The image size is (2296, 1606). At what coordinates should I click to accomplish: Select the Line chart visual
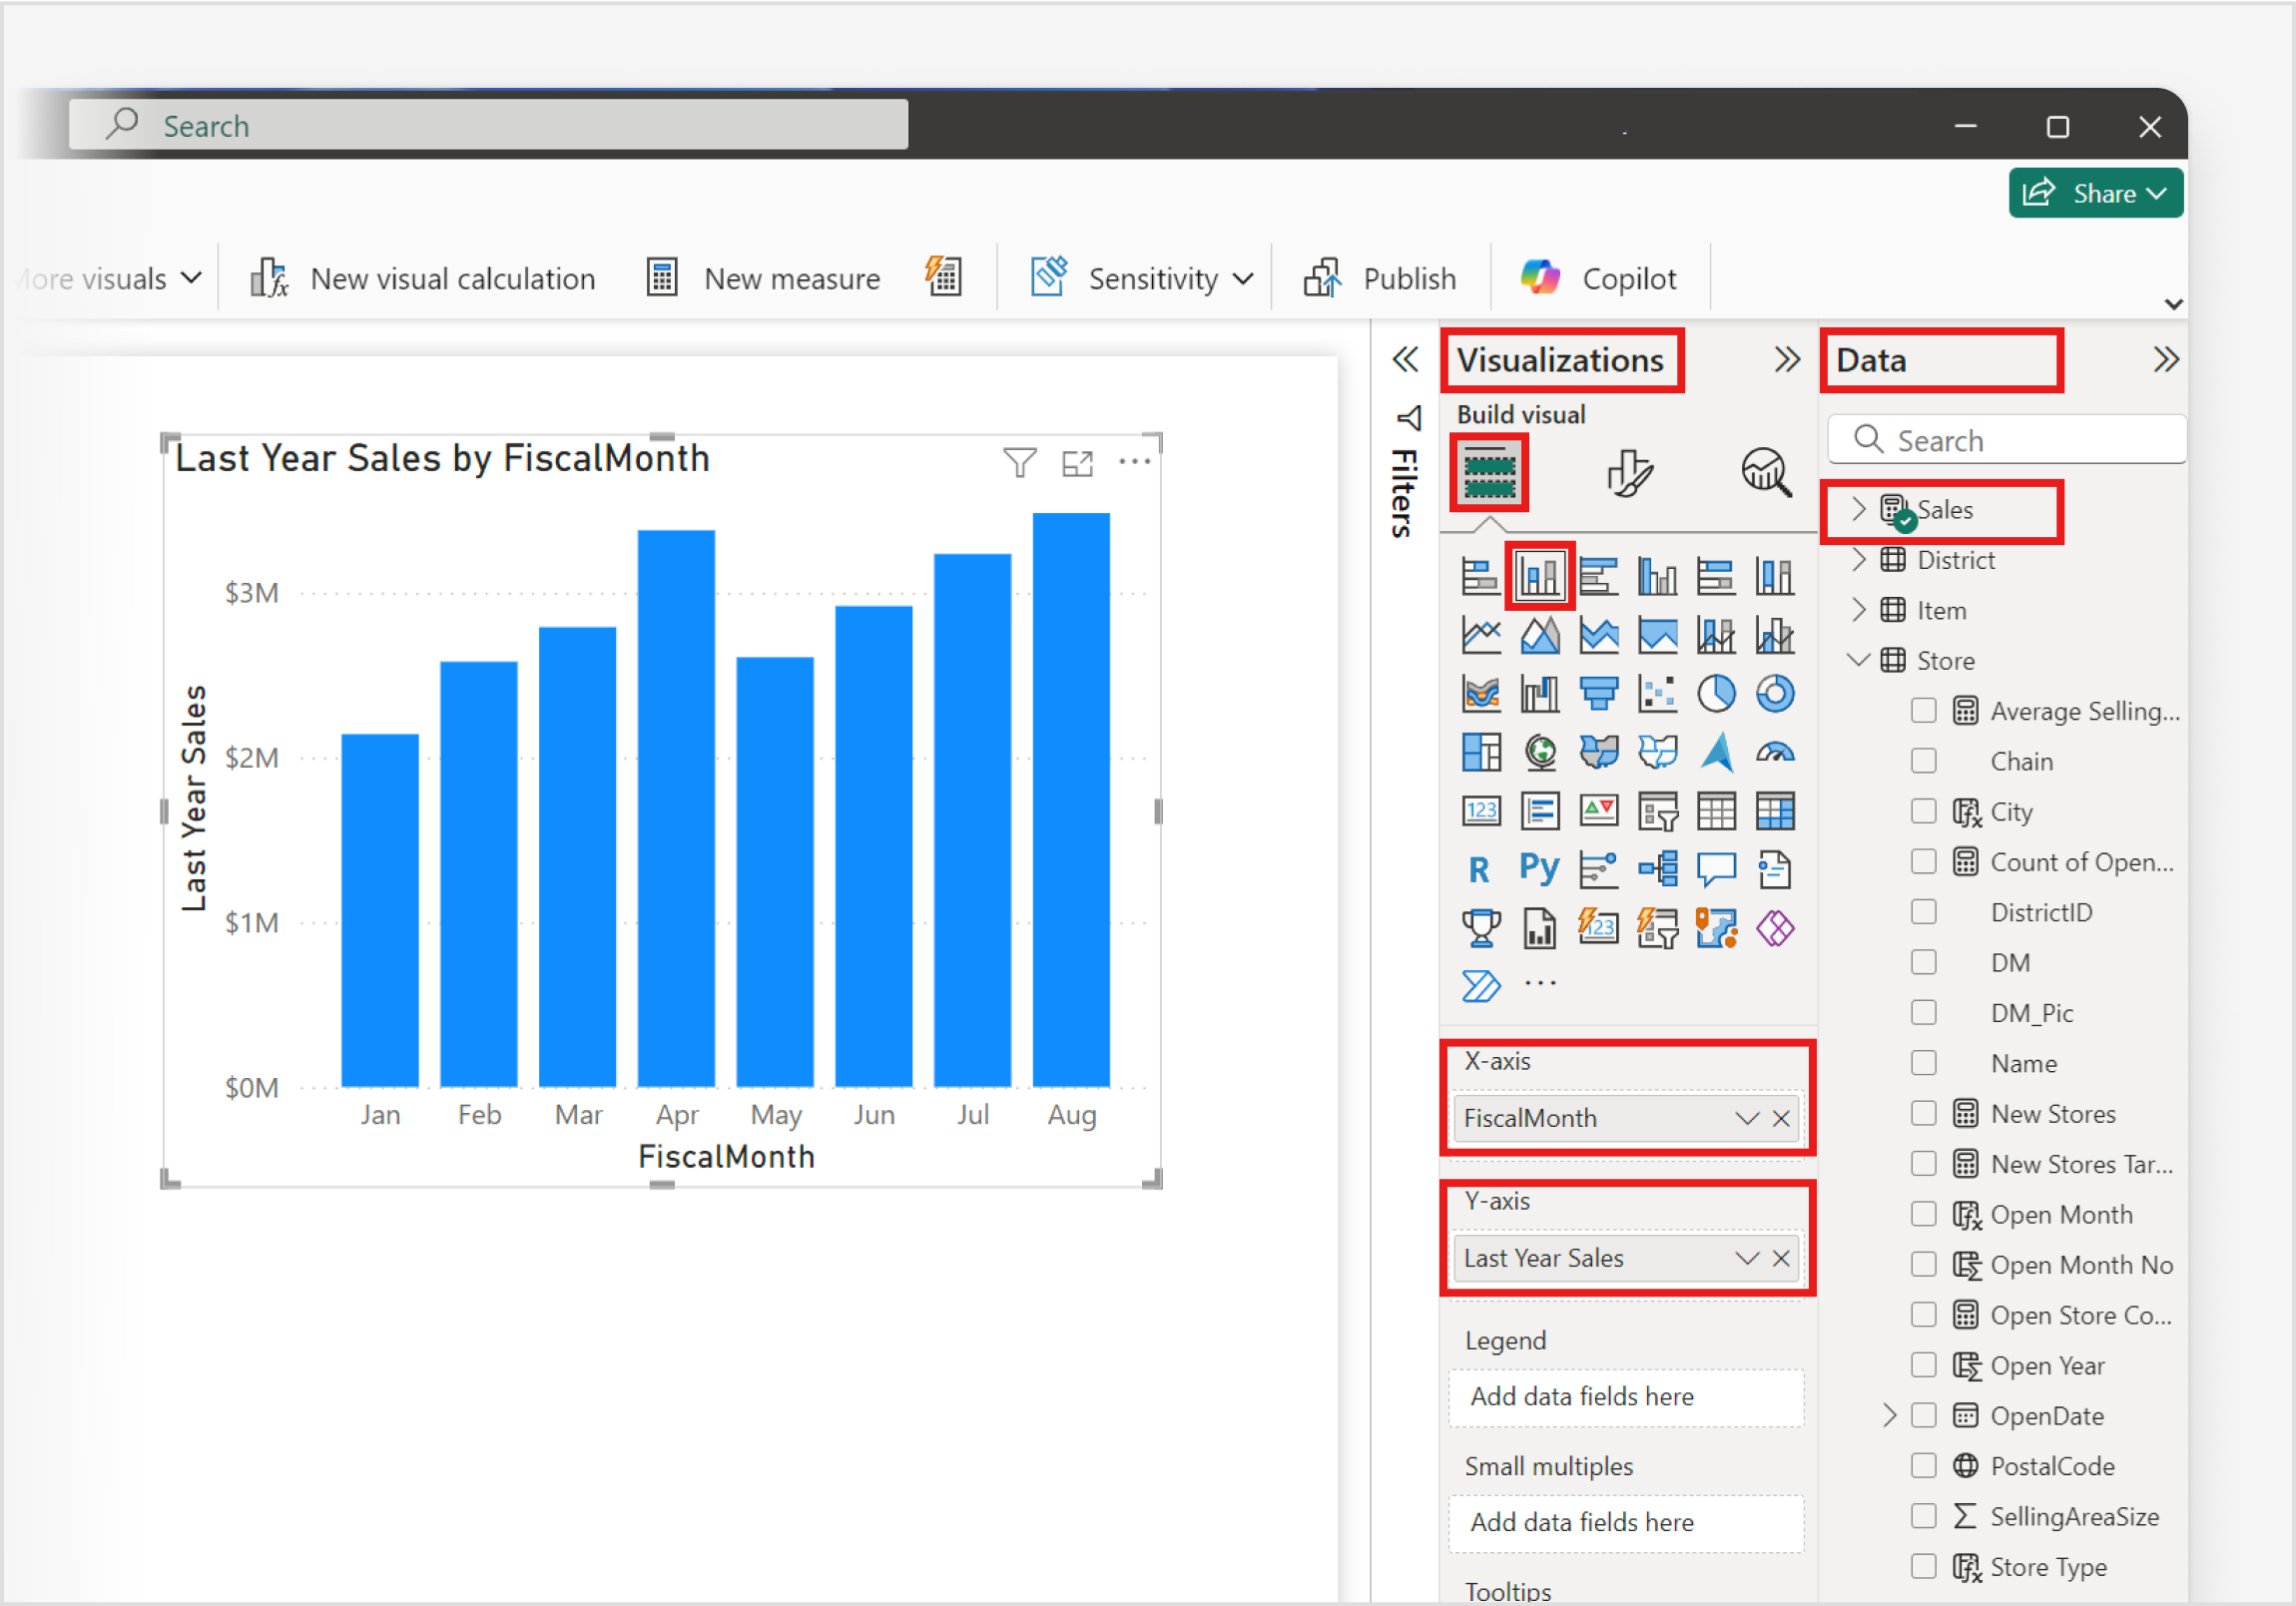[x=1481, y=633]
